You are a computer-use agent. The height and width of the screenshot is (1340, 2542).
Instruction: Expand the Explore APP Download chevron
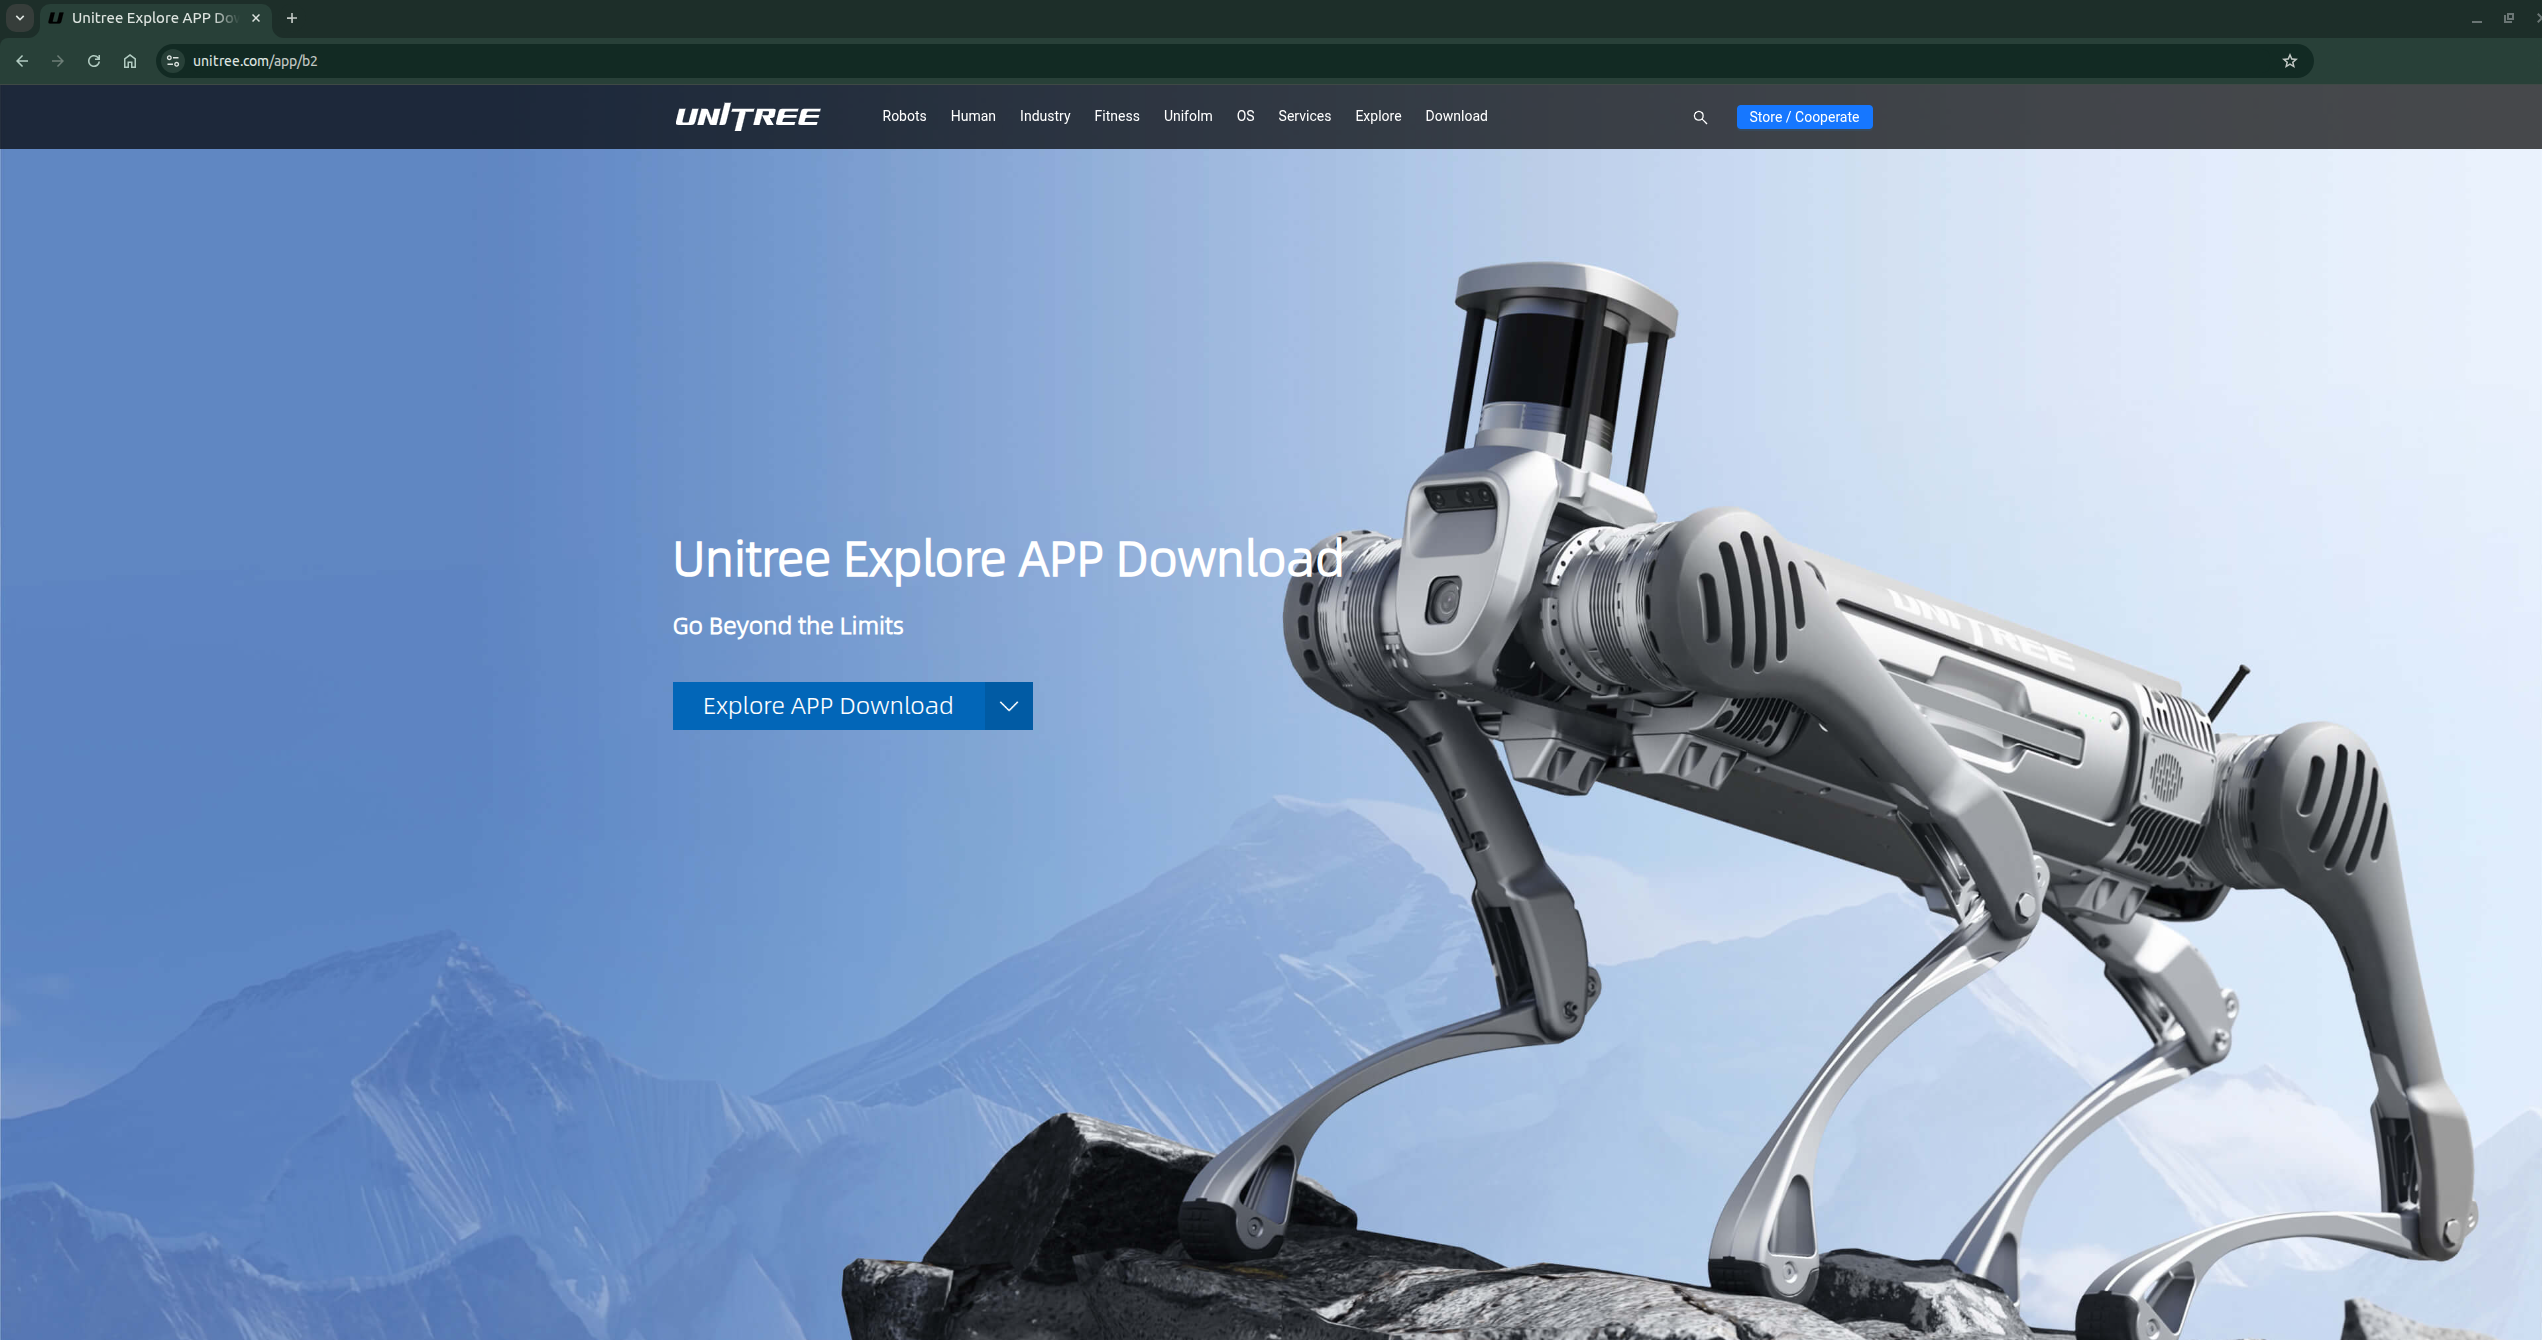(x=1008, y=706)
